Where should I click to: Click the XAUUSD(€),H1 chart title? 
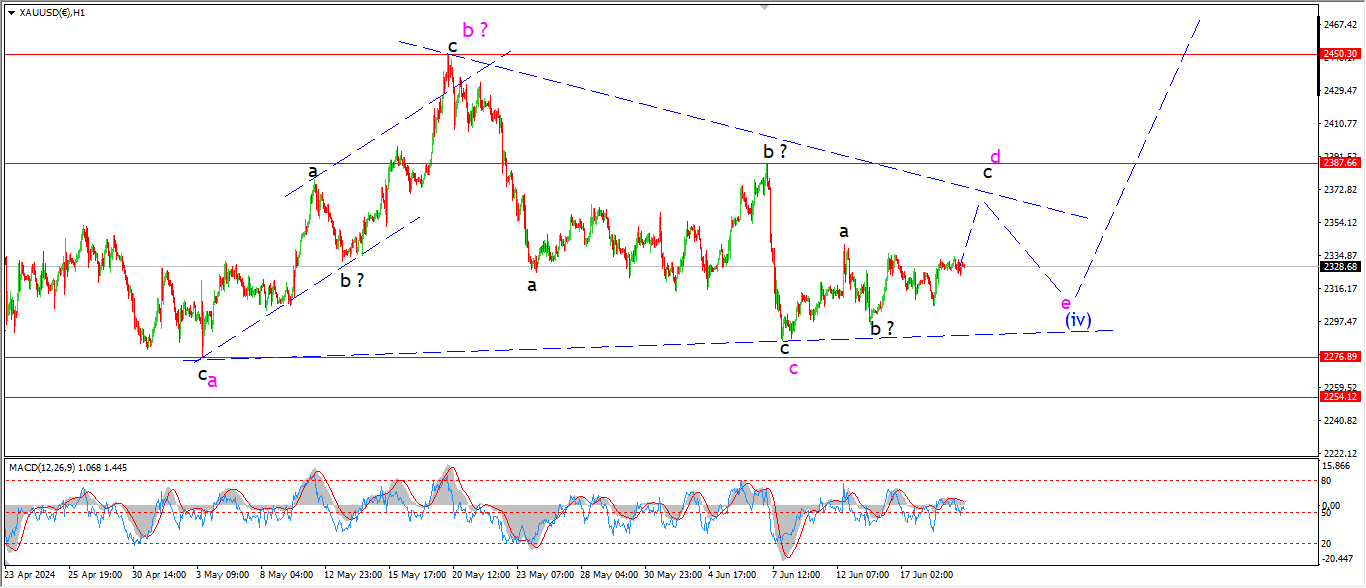[52, 13]
